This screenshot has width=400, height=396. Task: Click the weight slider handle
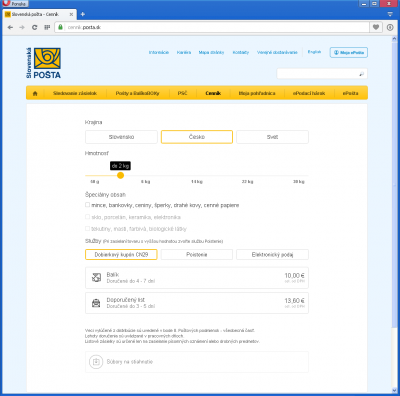click(121, 175)
